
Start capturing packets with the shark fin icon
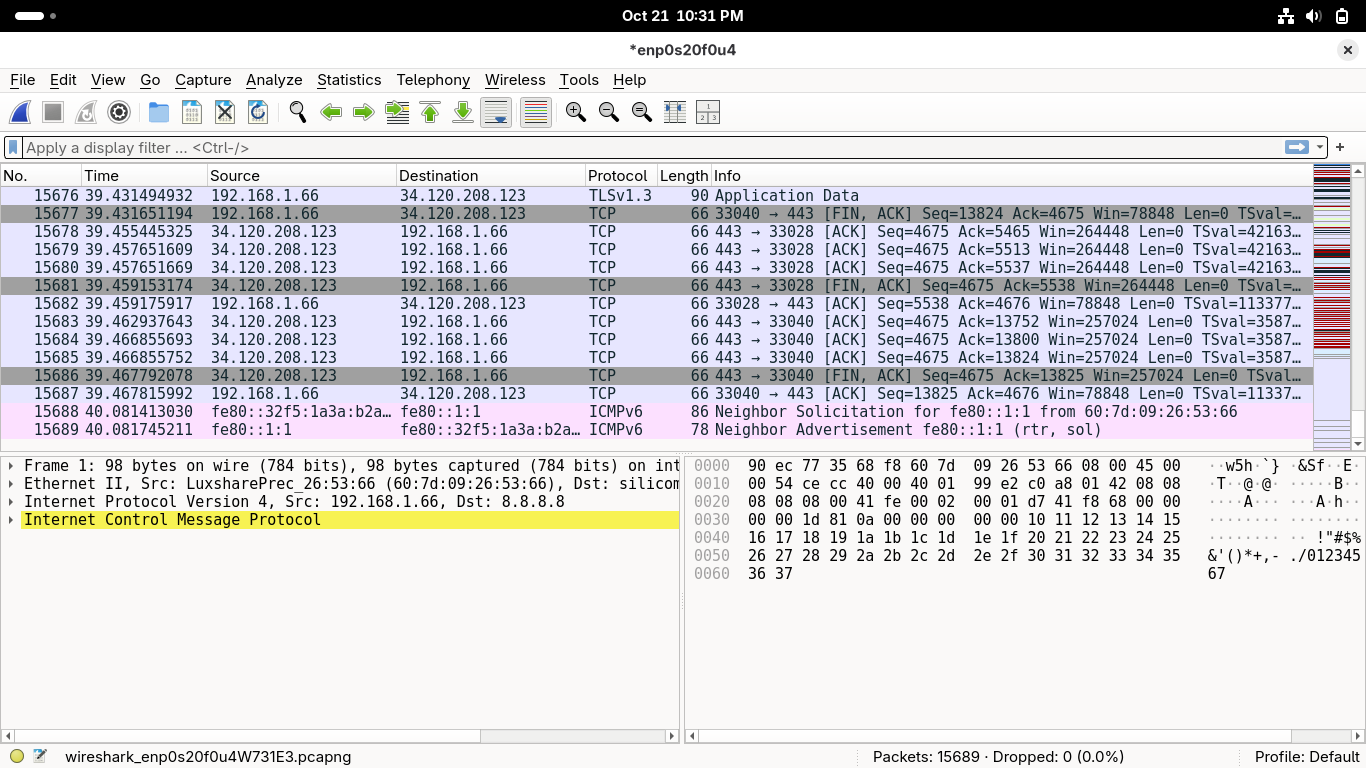[20, 113]
